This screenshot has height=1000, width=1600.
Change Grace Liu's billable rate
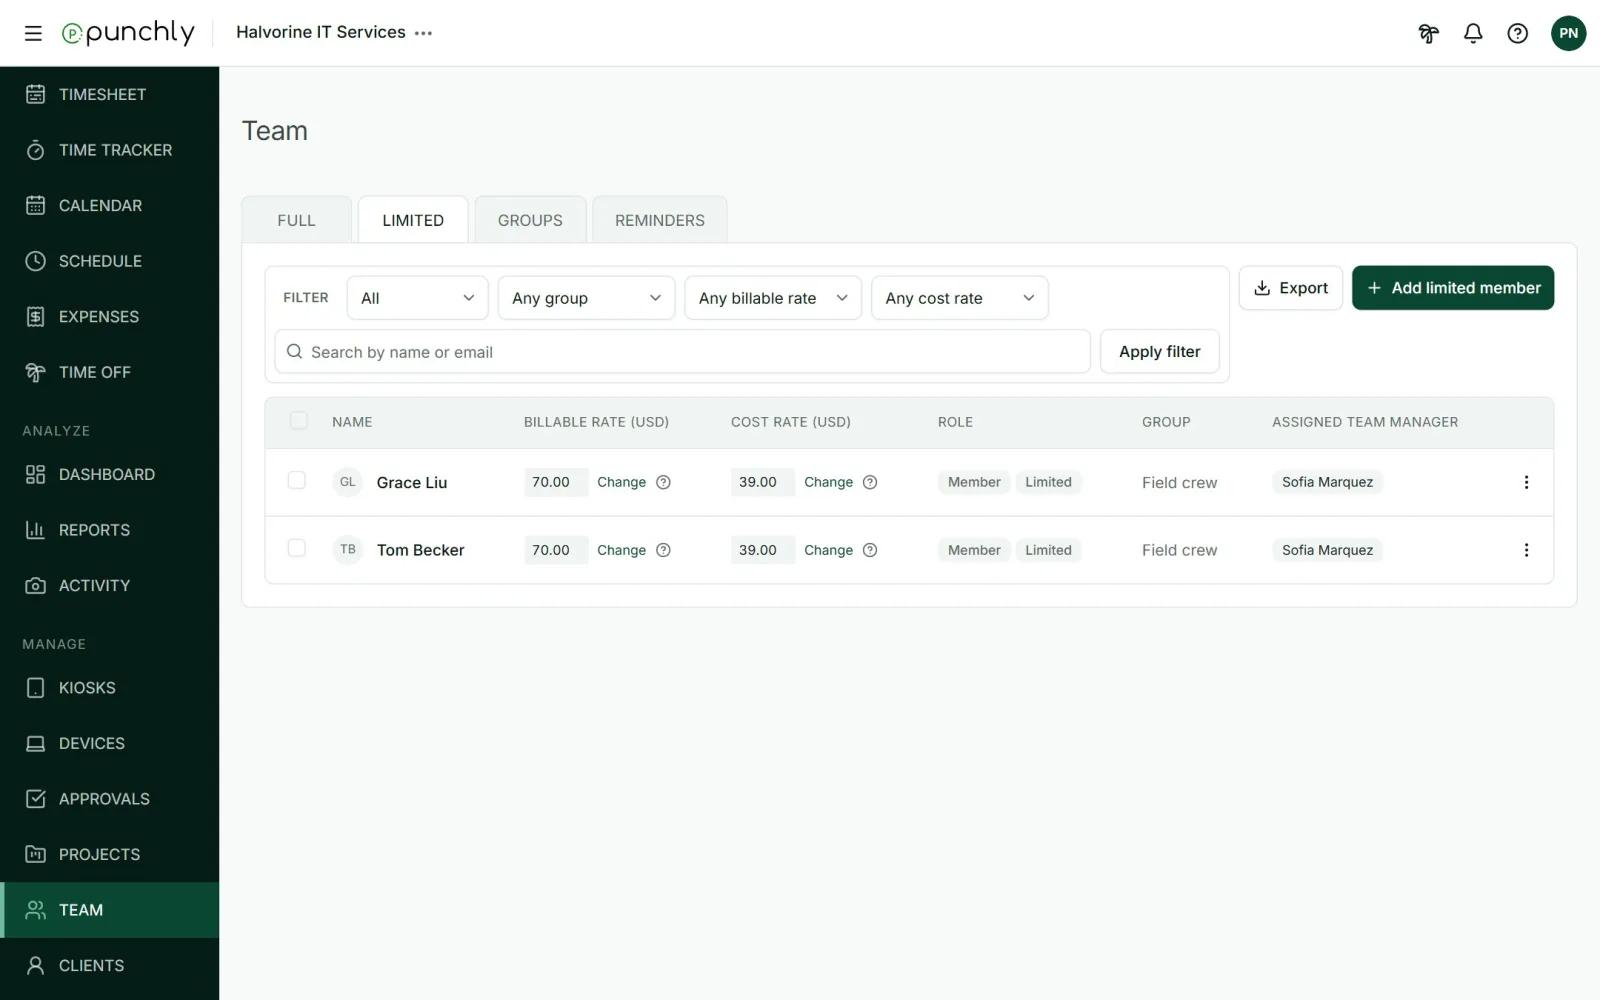621,482
